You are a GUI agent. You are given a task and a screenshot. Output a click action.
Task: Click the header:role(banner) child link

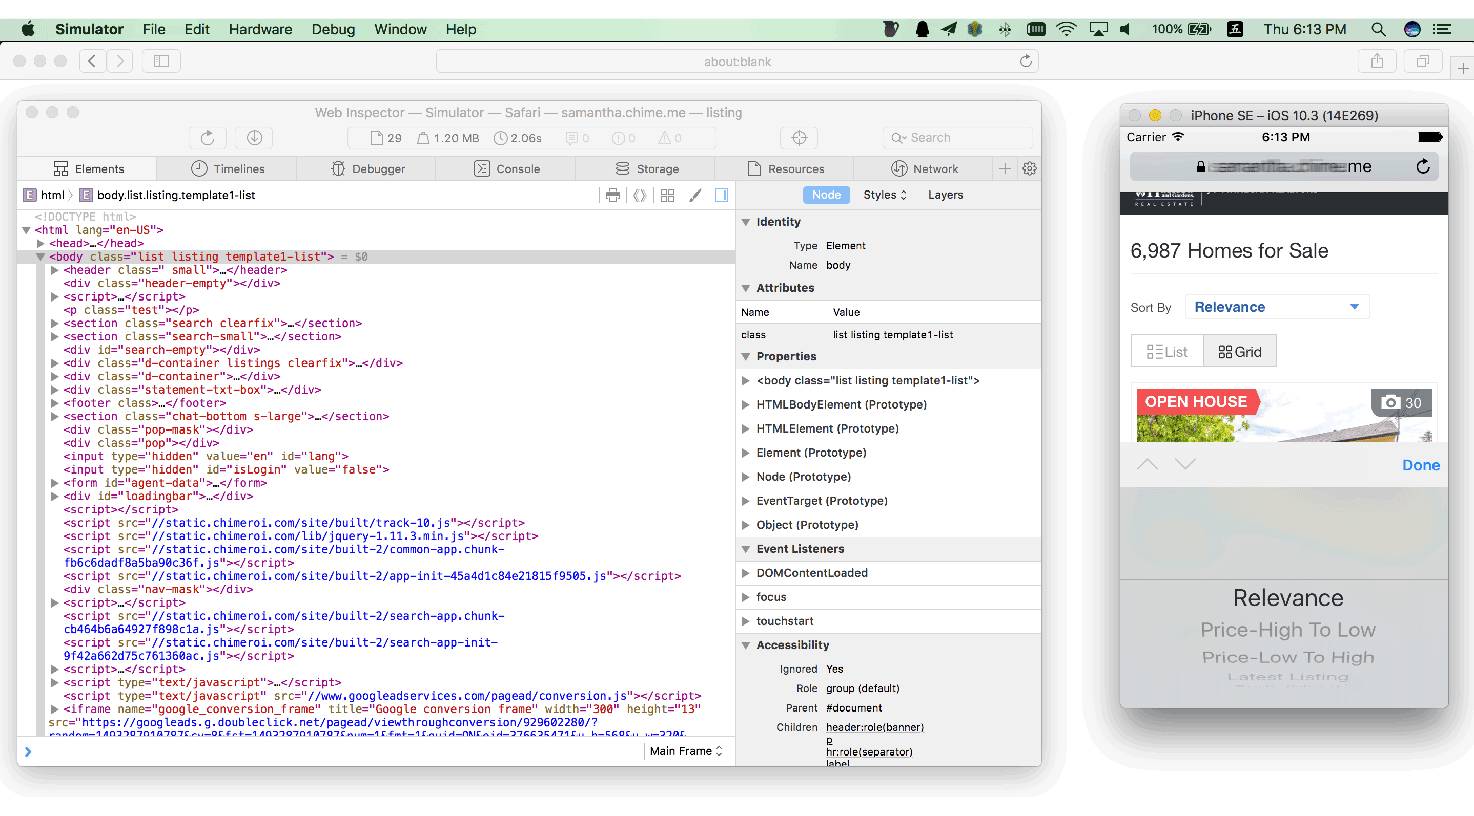pyautogui.click(x=875, y=727)
